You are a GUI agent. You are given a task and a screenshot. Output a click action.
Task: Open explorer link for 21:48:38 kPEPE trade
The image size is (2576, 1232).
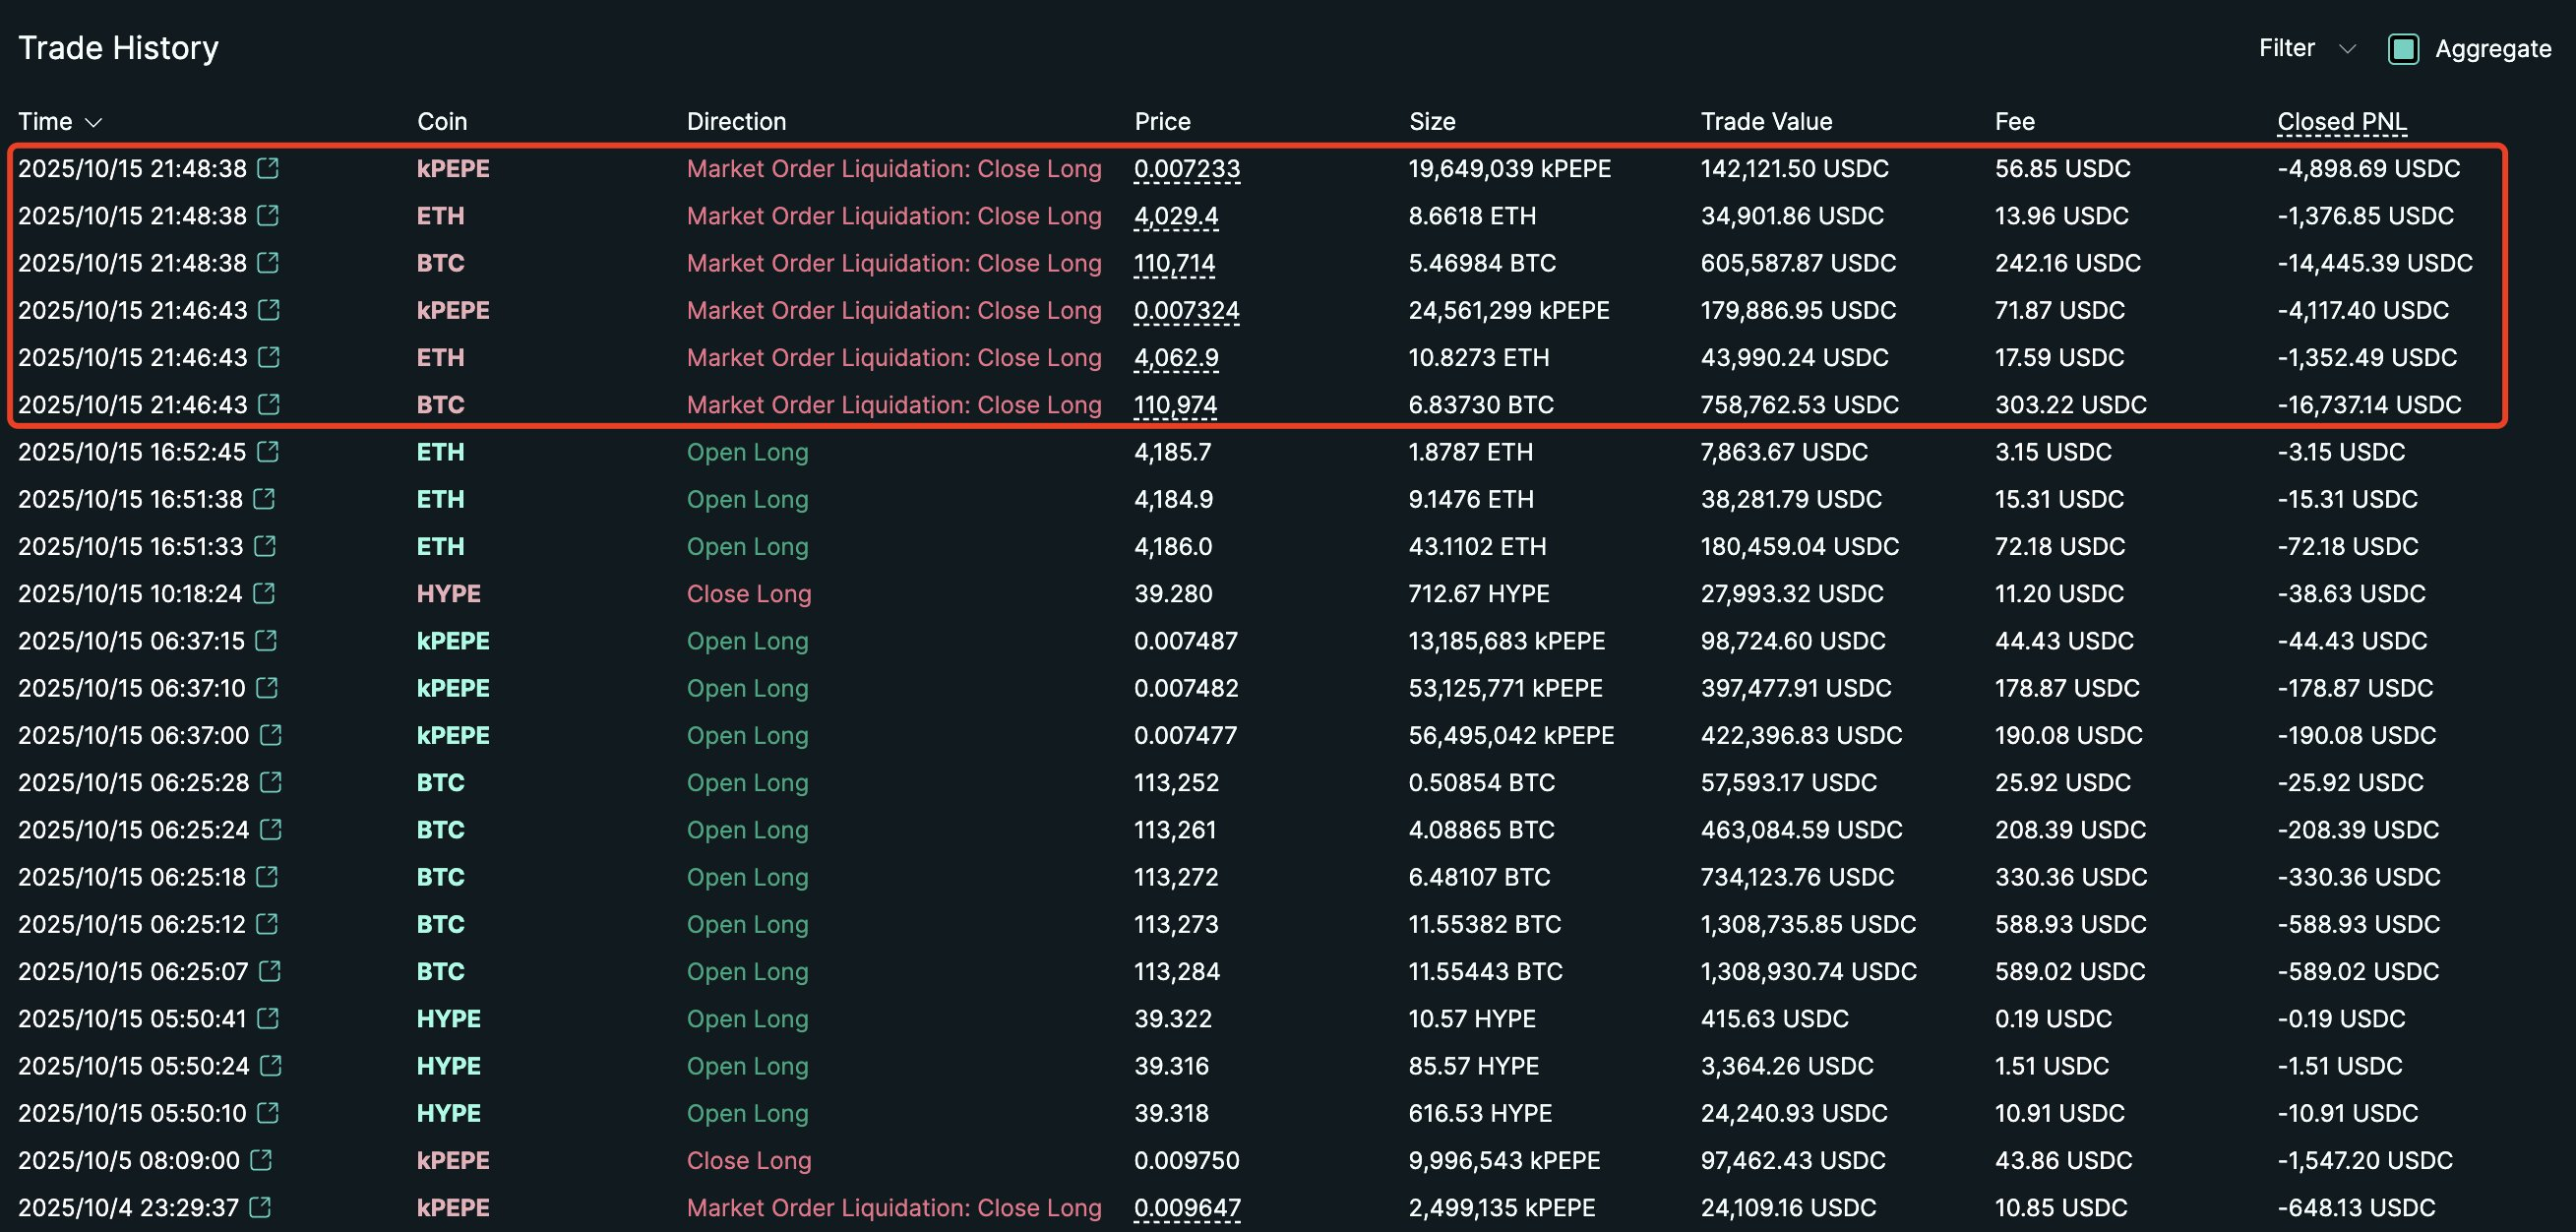[268, 168]
